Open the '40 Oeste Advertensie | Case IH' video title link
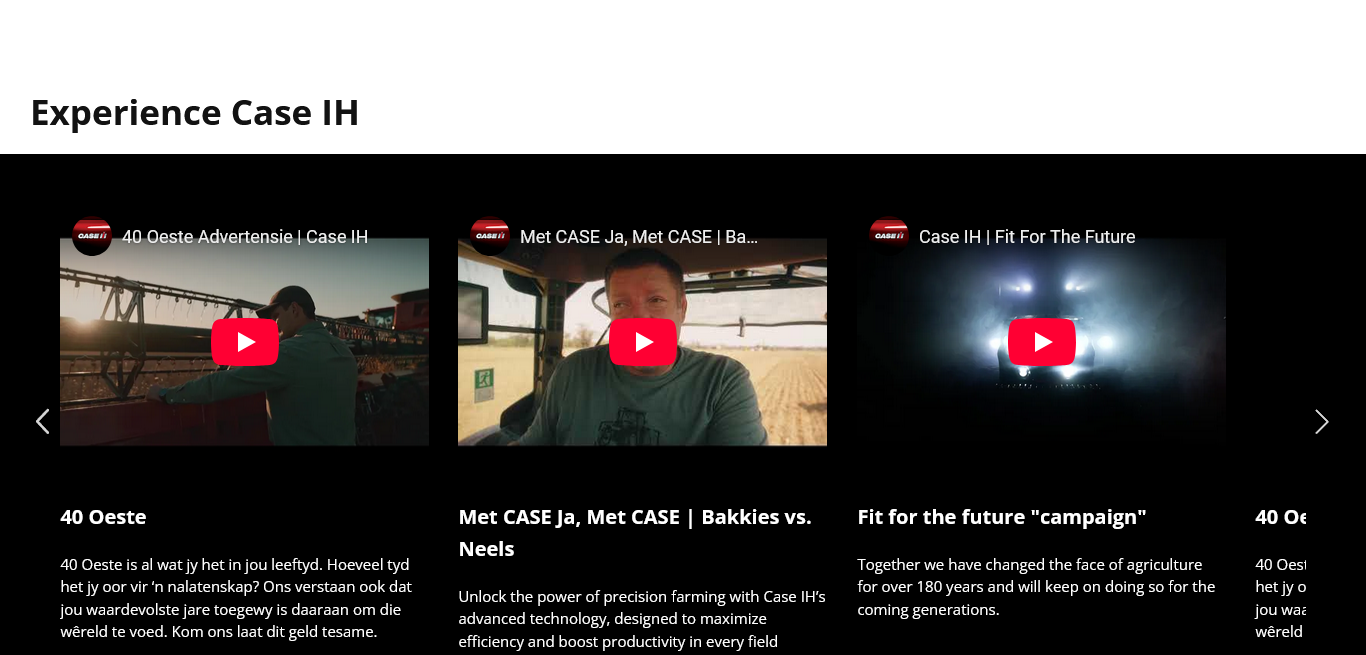The width and height of the screenshot is (1366, 655). pos(245,237)
